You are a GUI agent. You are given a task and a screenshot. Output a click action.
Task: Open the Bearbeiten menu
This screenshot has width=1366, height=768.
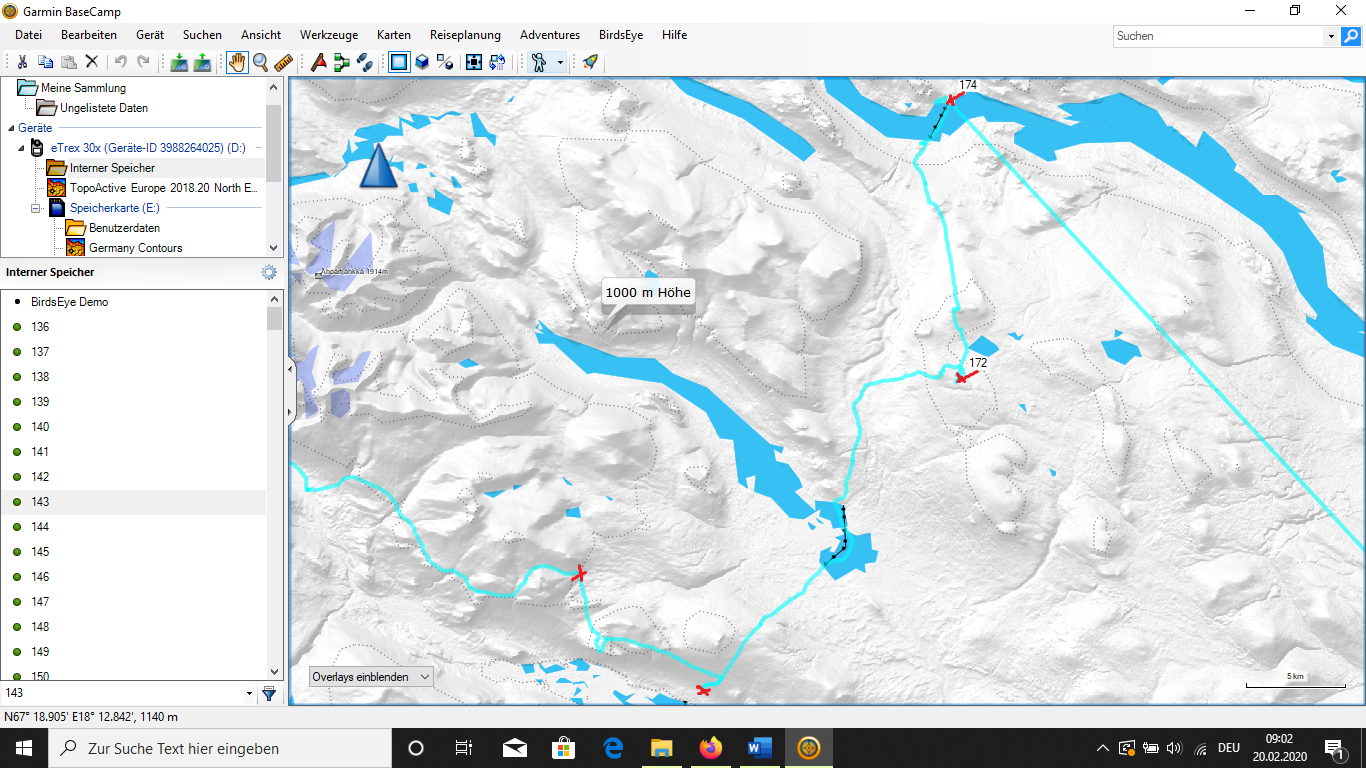(x=89, y=35)
